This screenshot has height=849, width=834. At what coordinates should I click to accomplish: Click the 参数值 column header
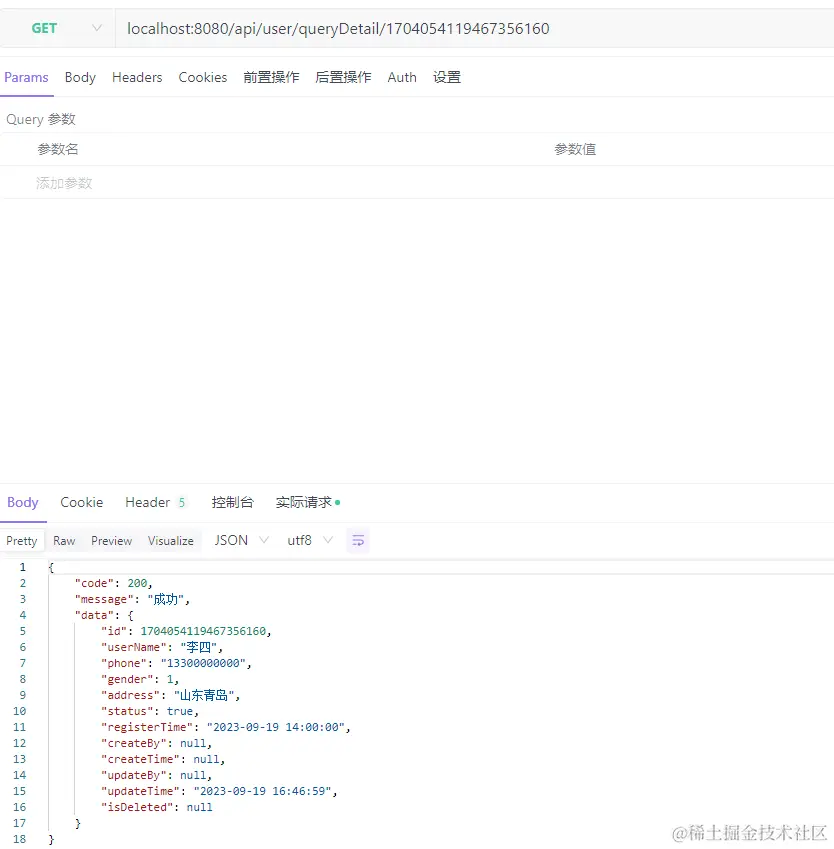pos(575,149)
